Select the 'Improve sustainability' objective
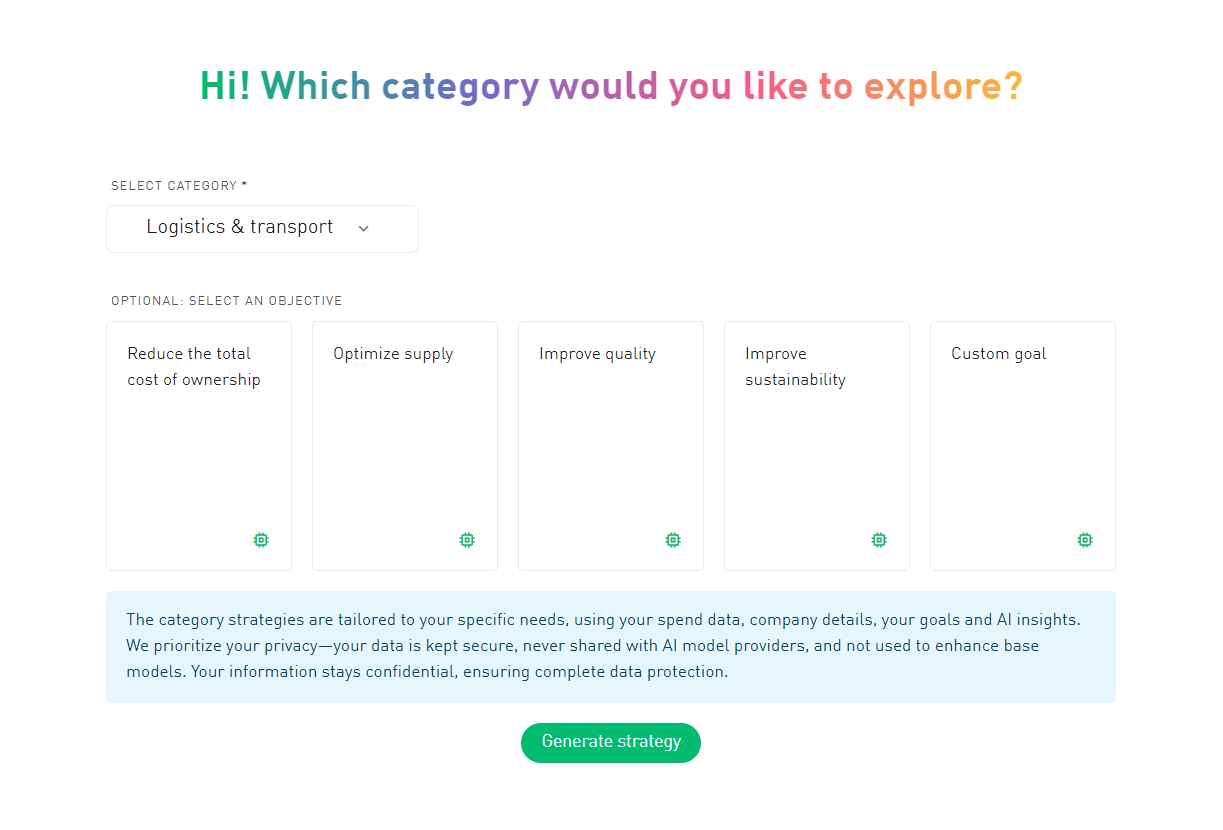The image size is (1223, 830). [817, 445]
